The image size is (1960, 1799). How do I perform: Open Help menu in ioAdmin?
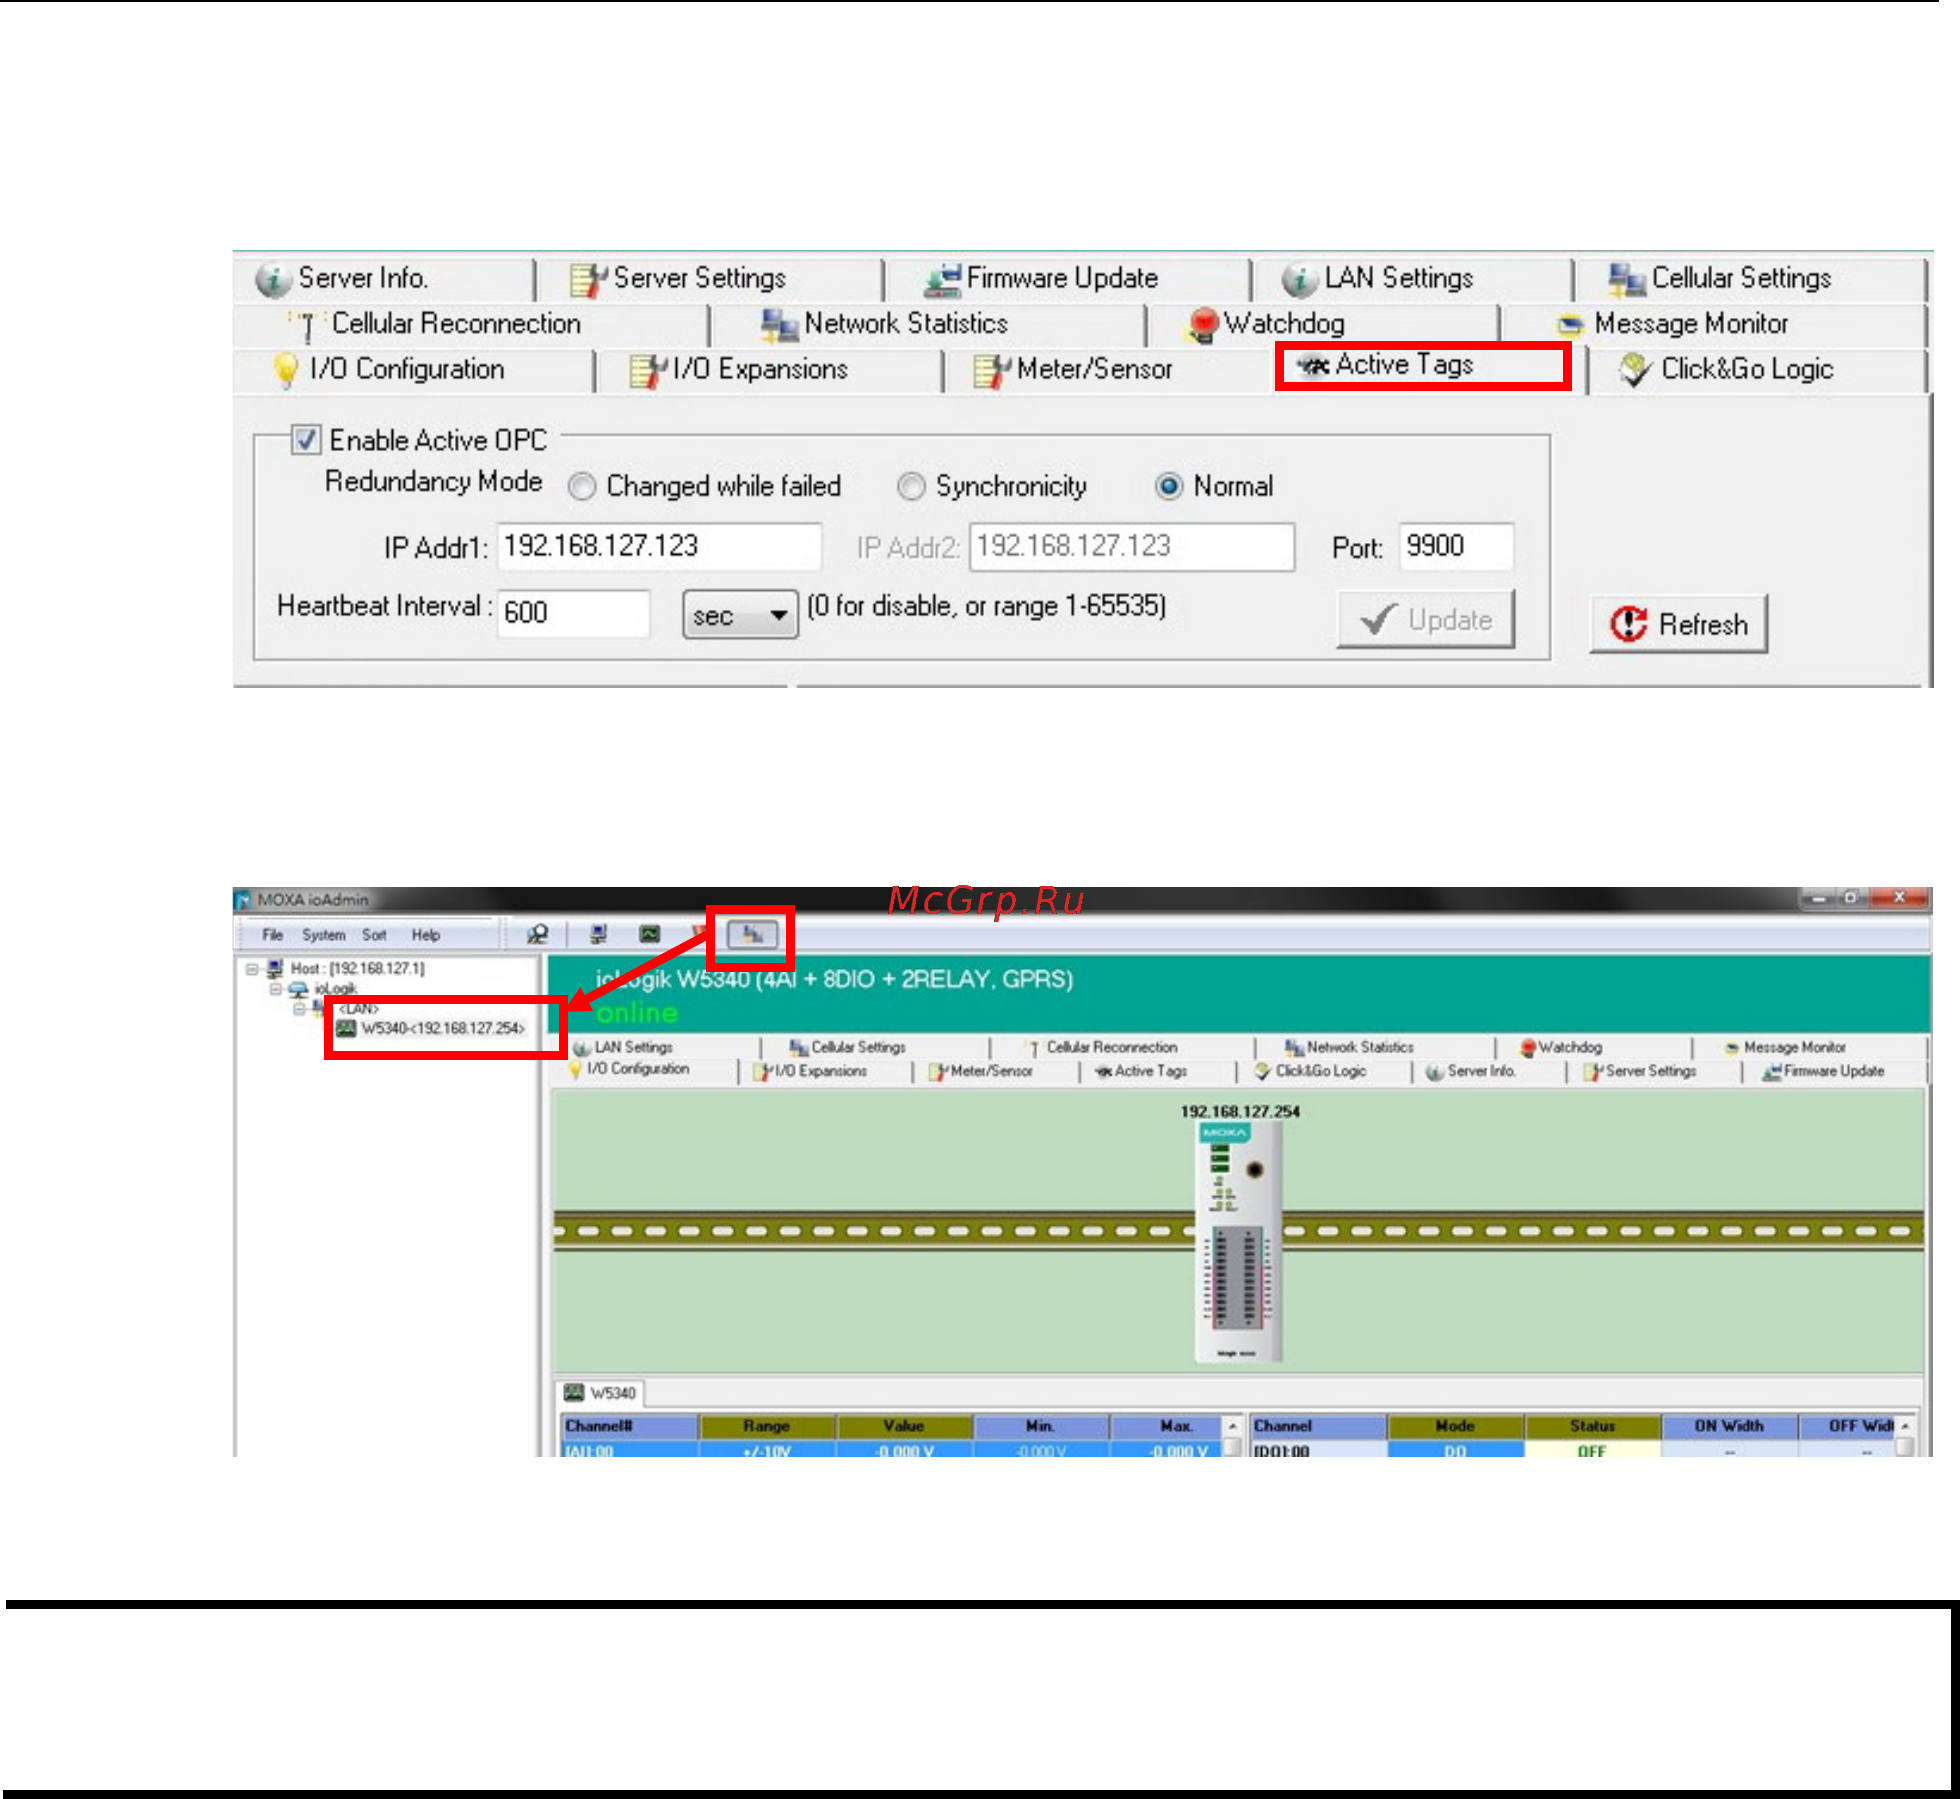click(426, 935)
